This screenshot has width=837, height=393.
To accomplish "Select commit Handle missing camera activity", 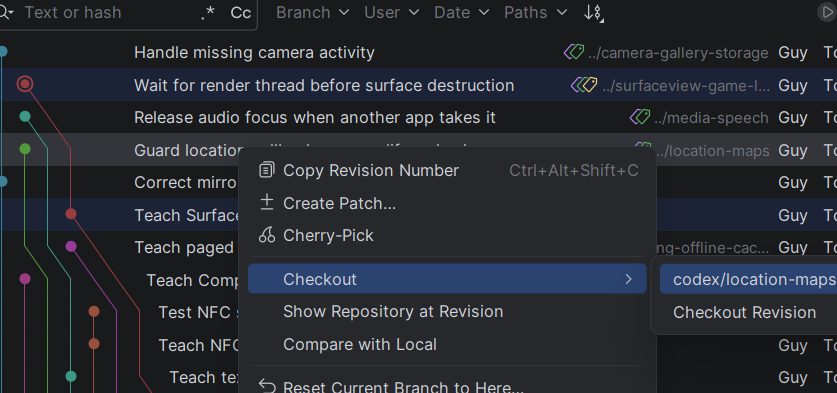I will click(x=254, y=52).
